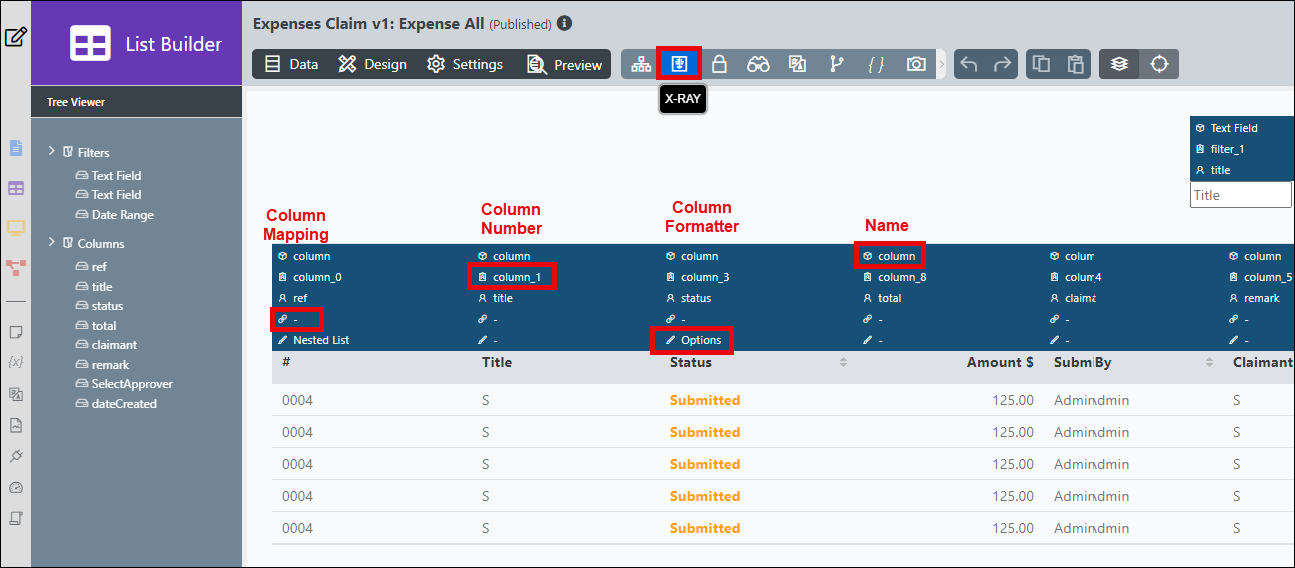Image resolution: width=1295 pixels, height=568 pixels.
Task: Click the Copy element icon
Action: (1041, 64)
